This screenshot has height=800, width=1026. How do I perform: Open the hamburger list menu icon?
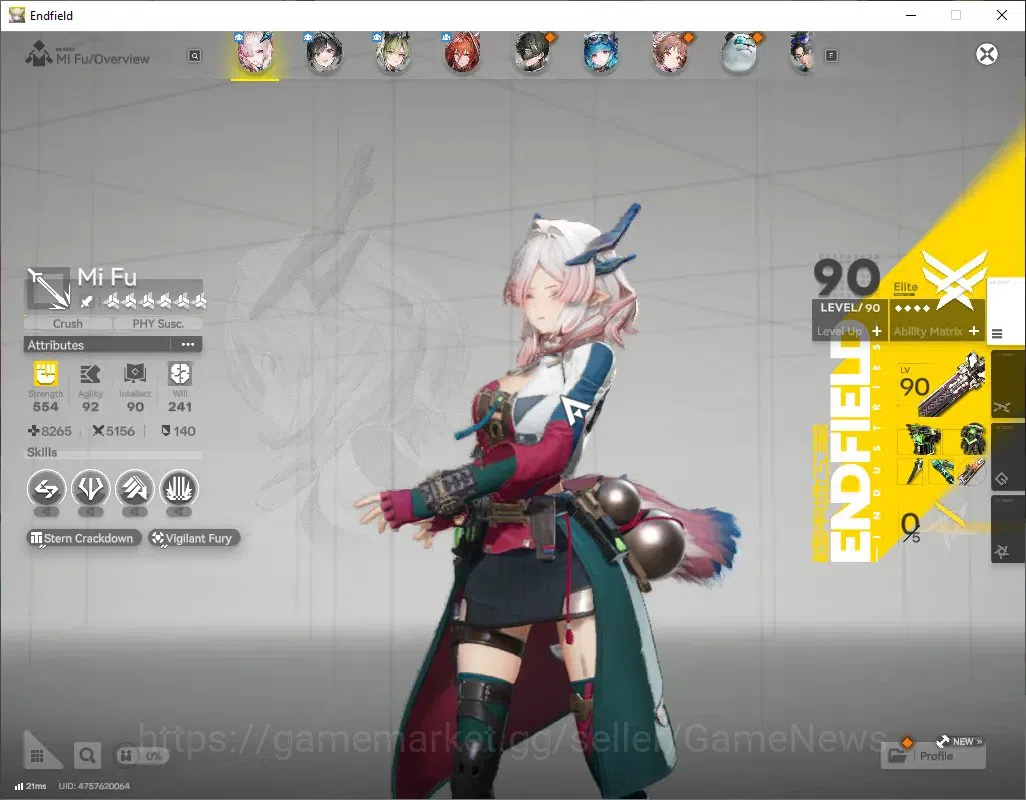click(997, 334)
